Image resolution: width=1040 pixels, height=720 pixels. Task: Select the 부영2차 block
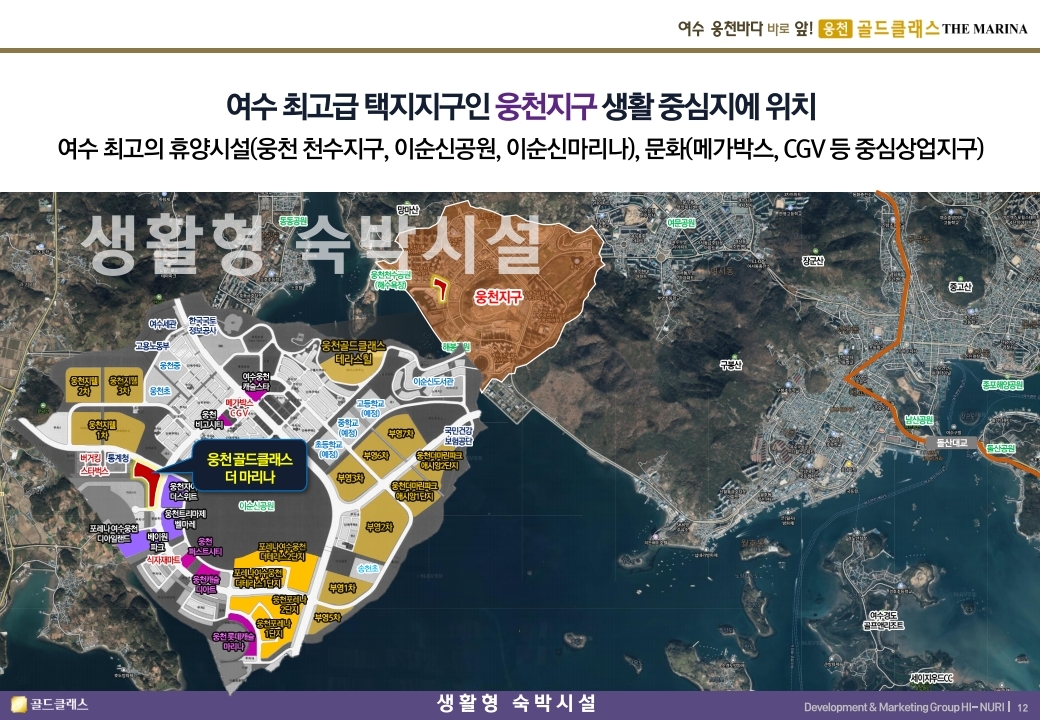click(382, 528)
